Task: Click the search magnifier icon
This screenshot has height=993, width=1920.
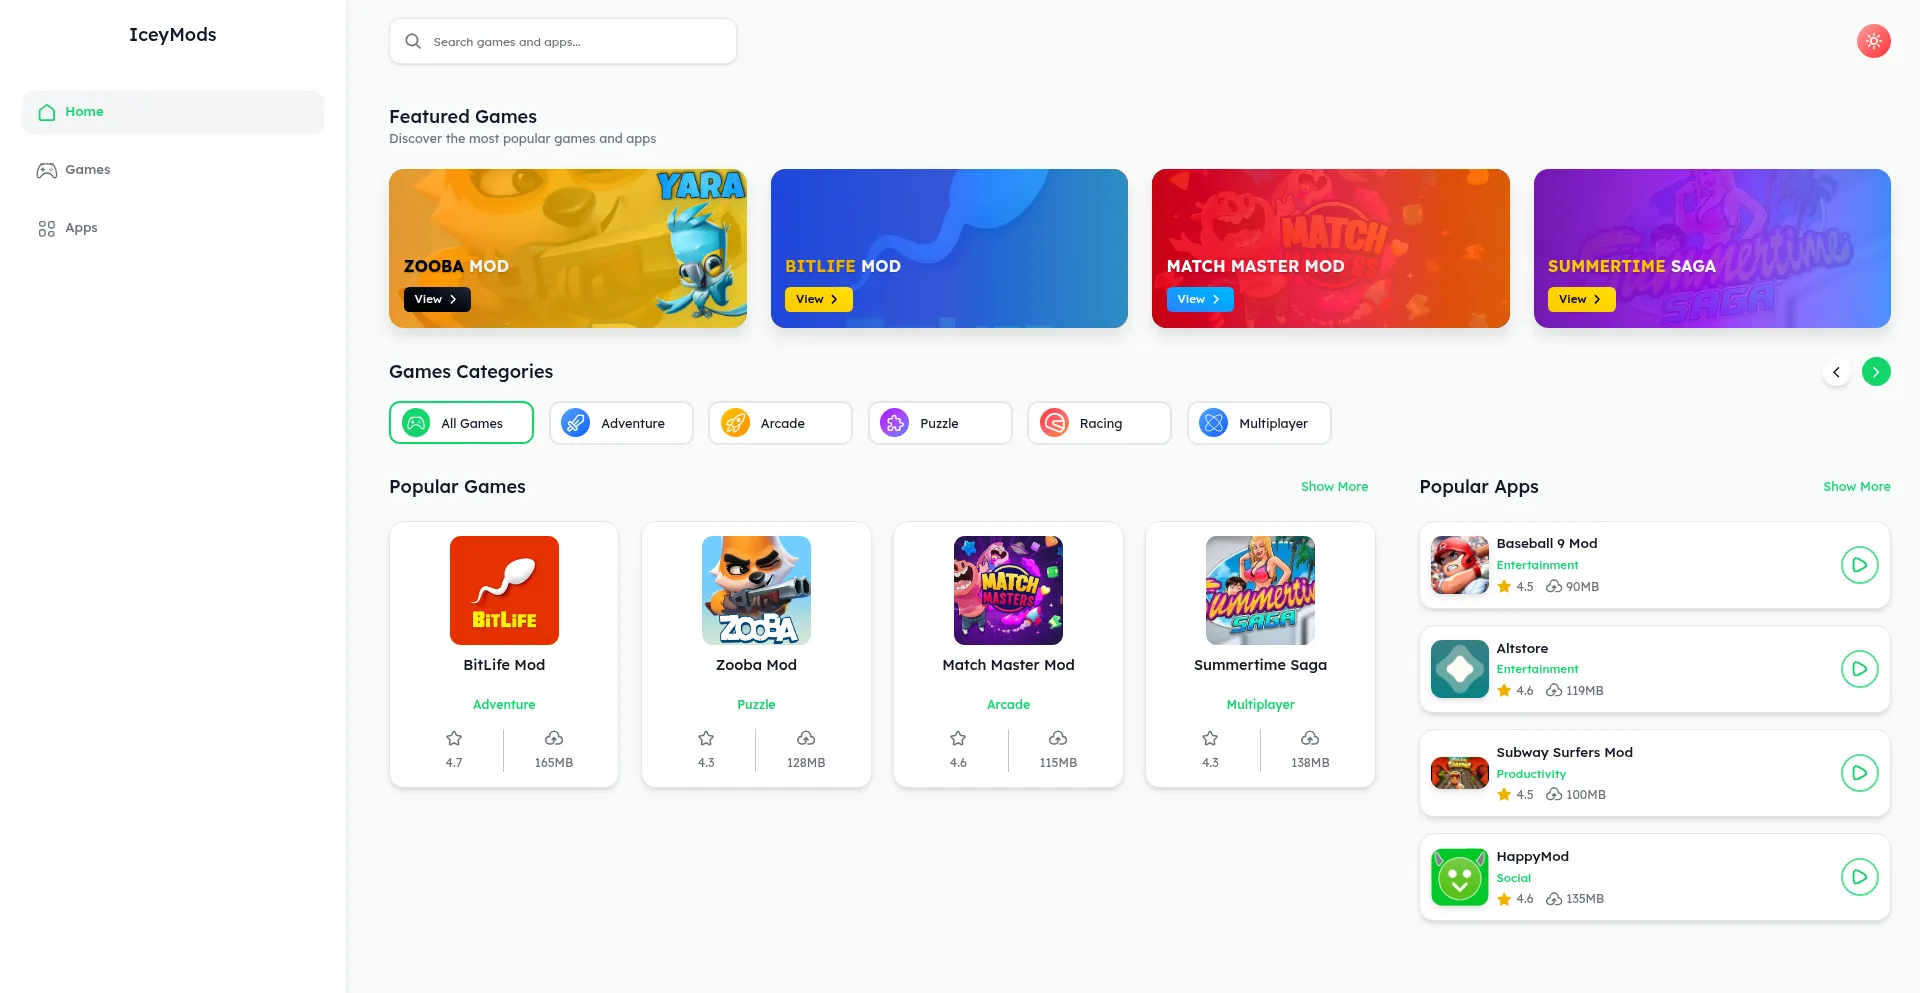Action: tap(413, 41)
